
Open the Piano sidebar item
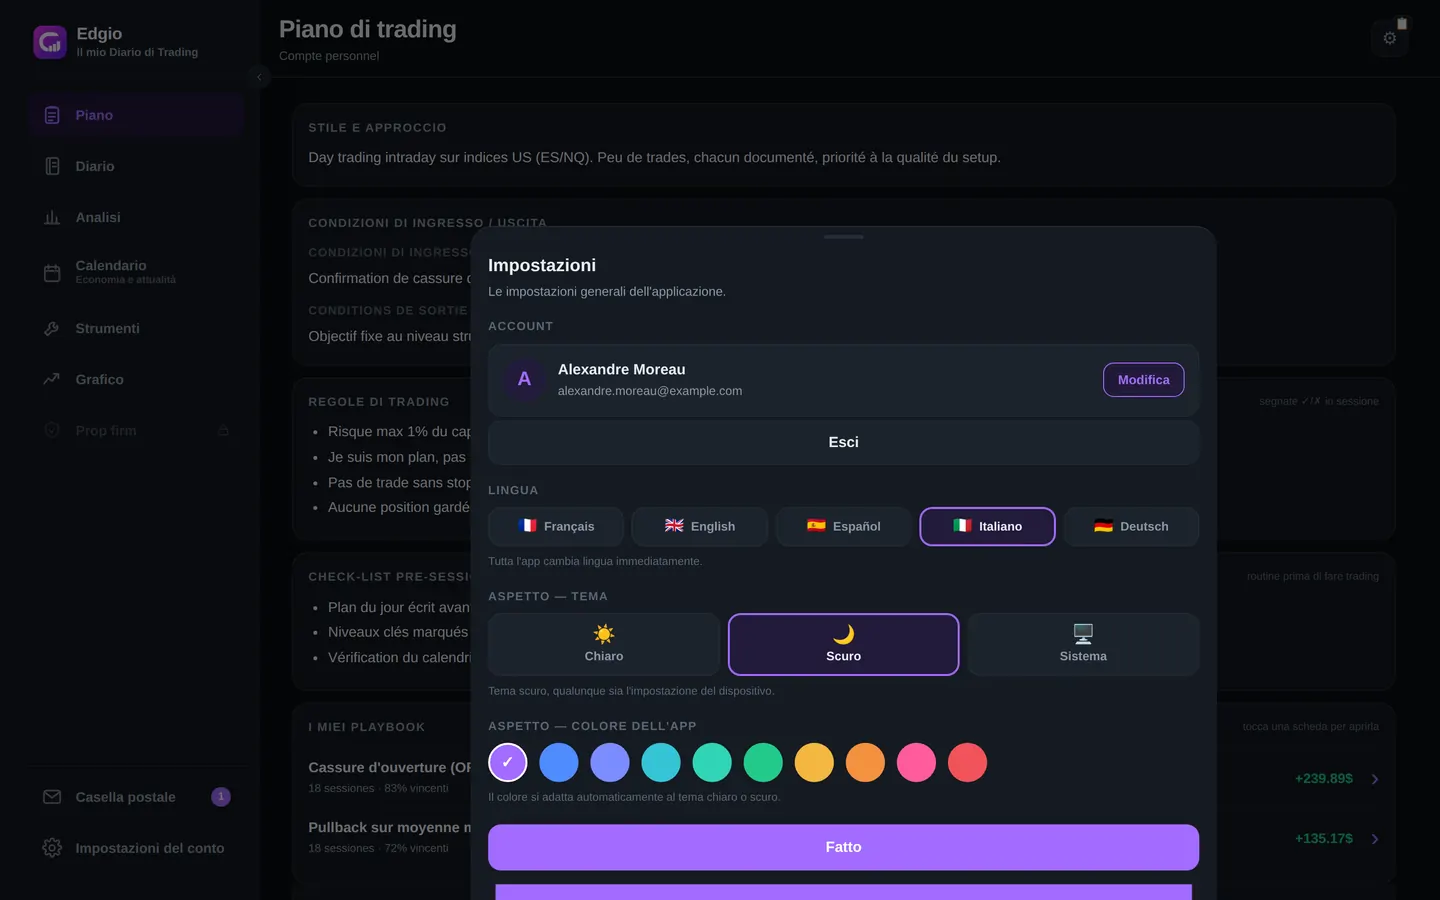tap(136, 115)
